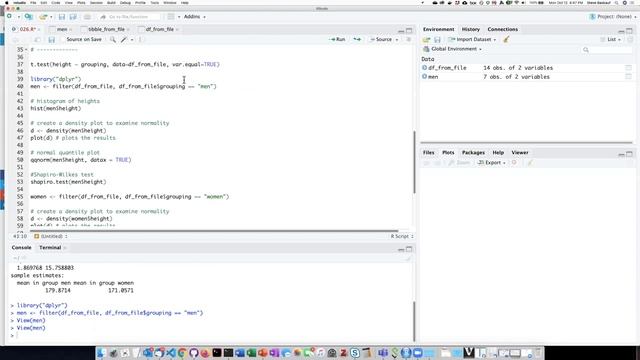View df_from_file as data grid icon
Image resolution: width=640 pixels, height=360 pixels.
[628, 68]
